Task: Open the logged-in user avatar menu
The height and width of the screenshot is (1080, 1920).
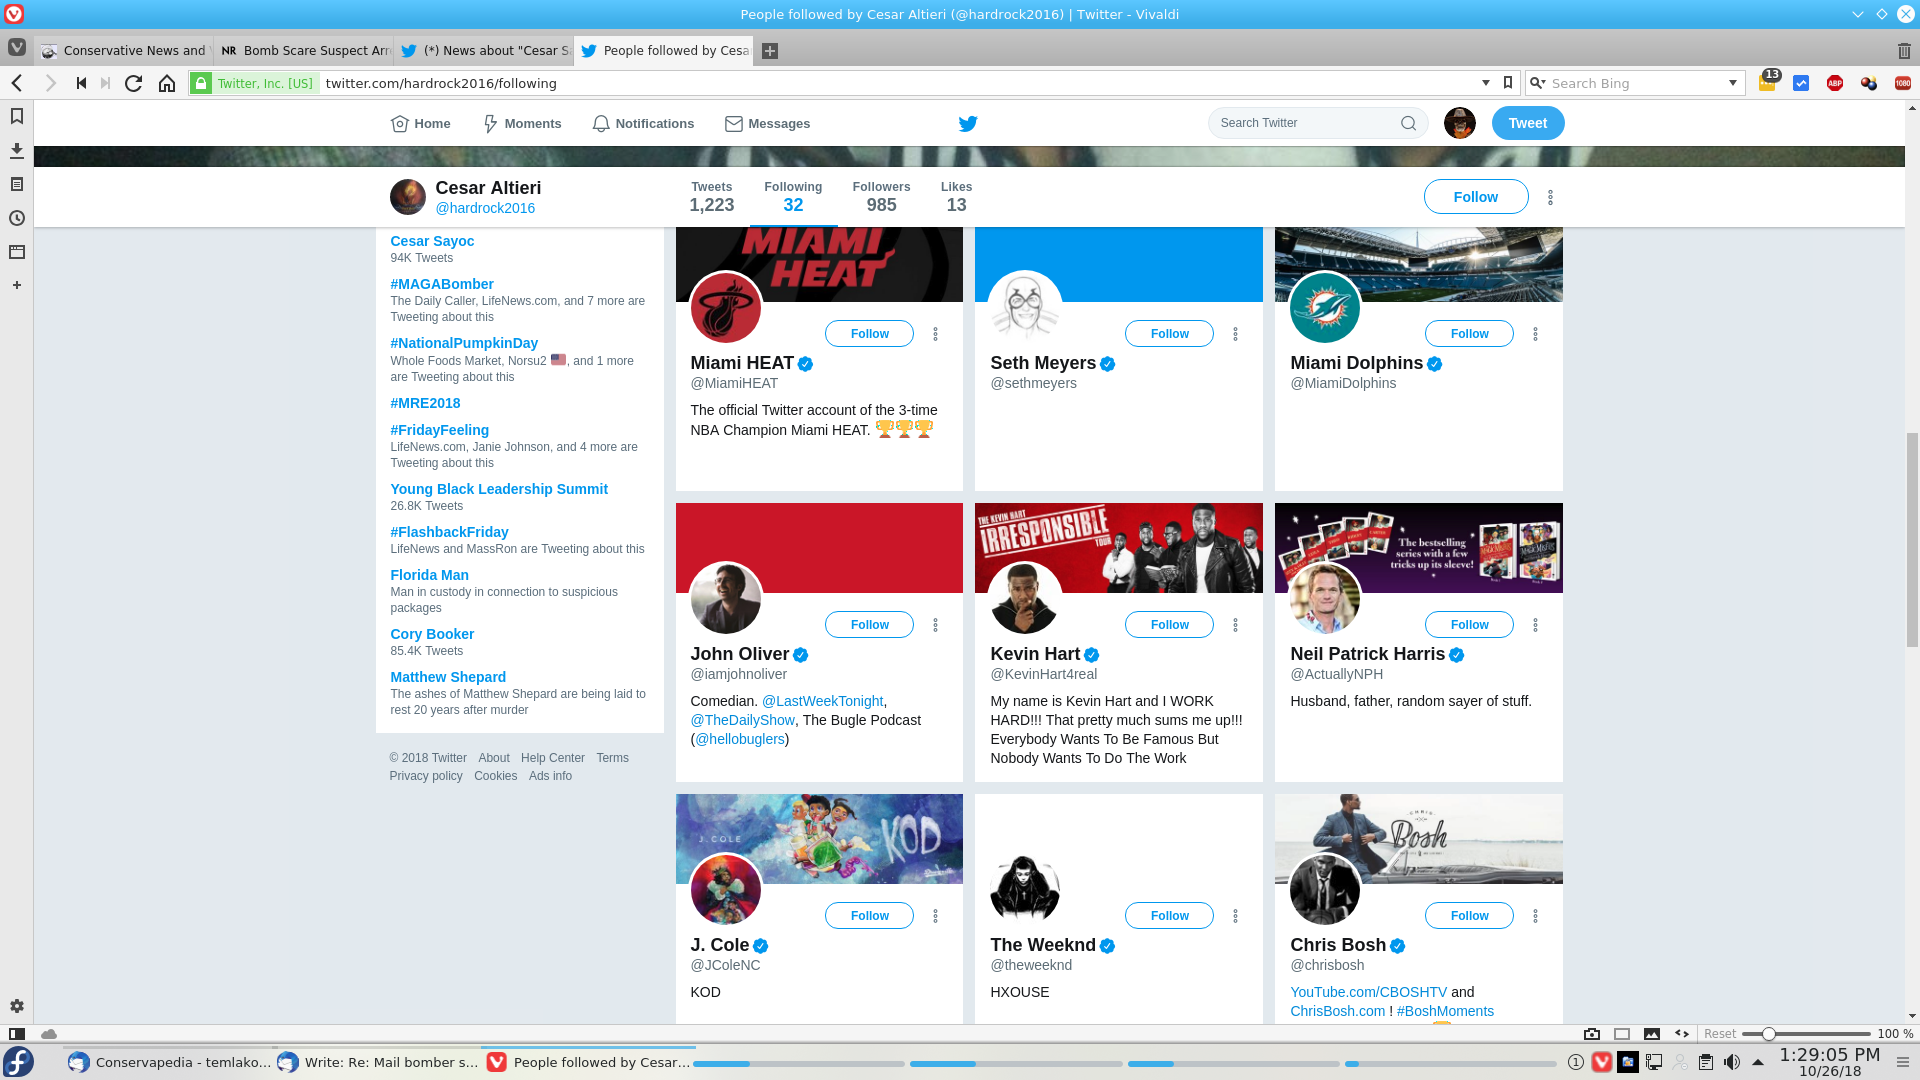Action: [x=1460, y=123]
